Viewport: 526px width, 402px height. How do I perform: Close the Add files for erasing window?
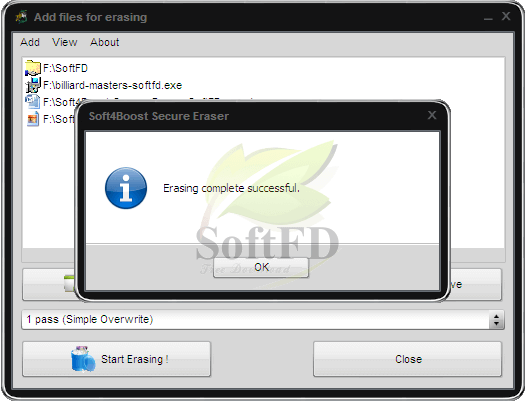tap(506, 16)
